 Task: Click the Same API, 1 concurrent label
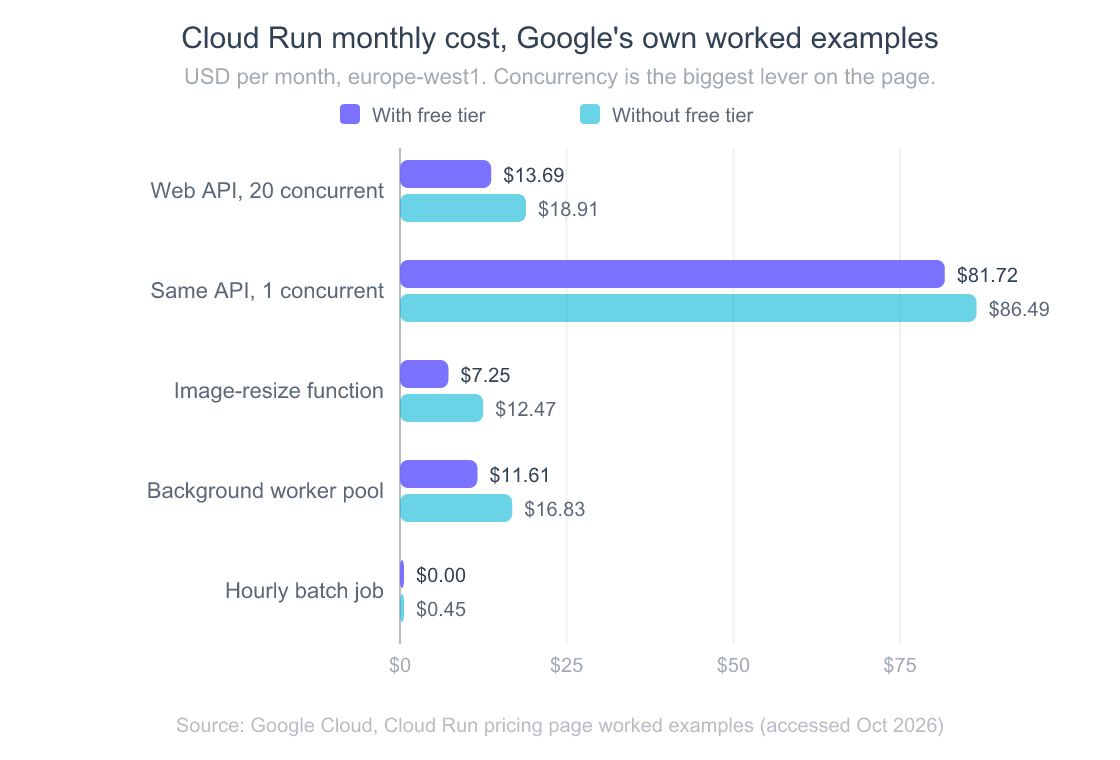click(267, 291)
